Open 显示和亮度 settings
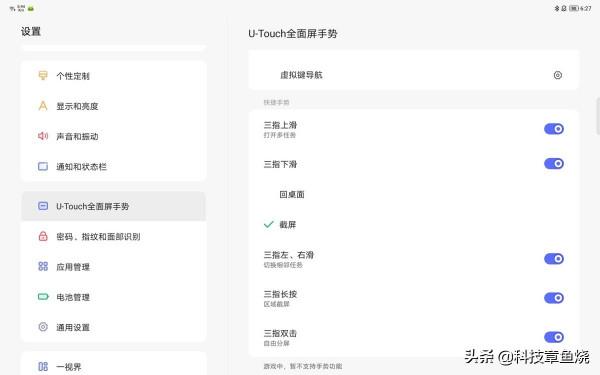This screenshot has width=600, height=375. point(114,106)
